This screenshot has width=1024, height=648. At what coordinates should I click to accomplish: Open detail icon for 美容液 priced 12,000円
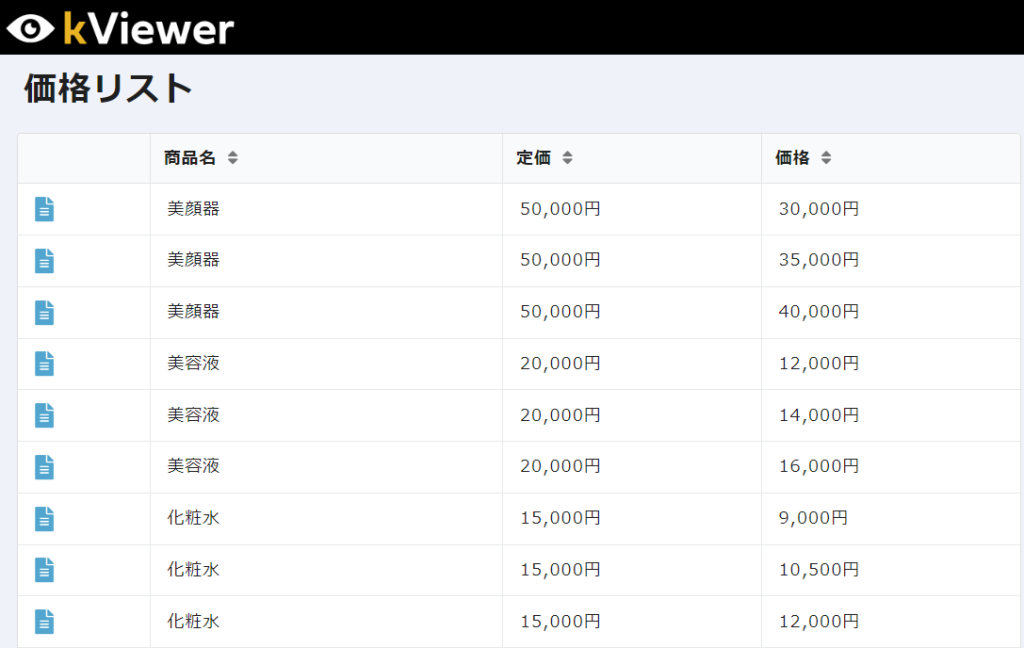coord(44,364)
